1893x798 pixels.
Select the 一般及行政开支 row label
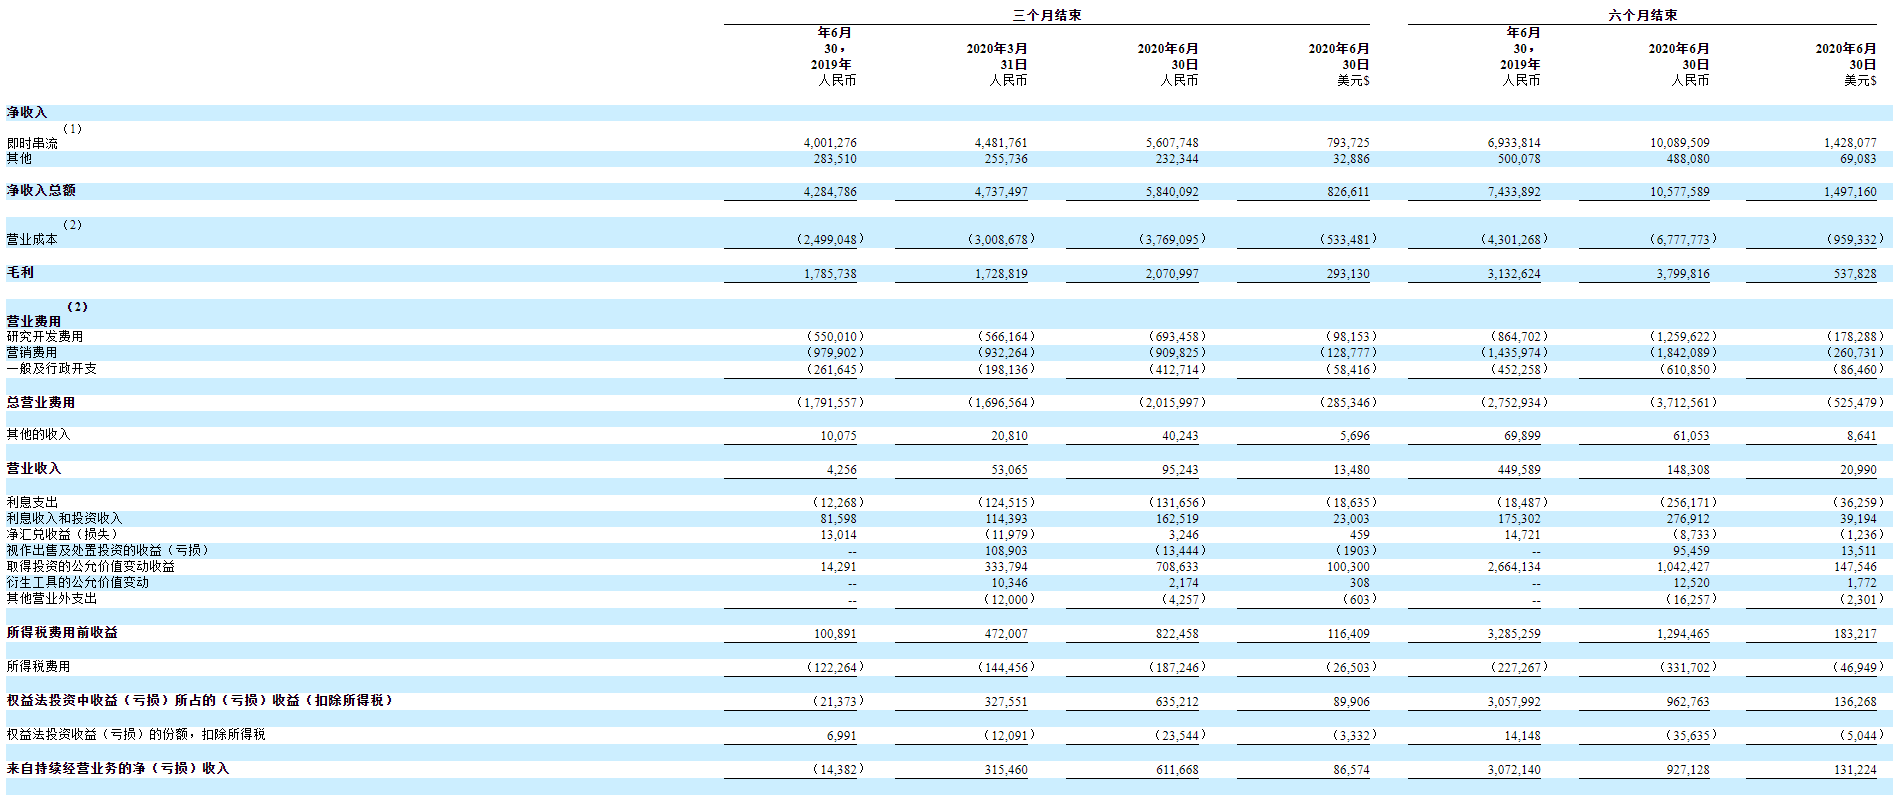52,368
